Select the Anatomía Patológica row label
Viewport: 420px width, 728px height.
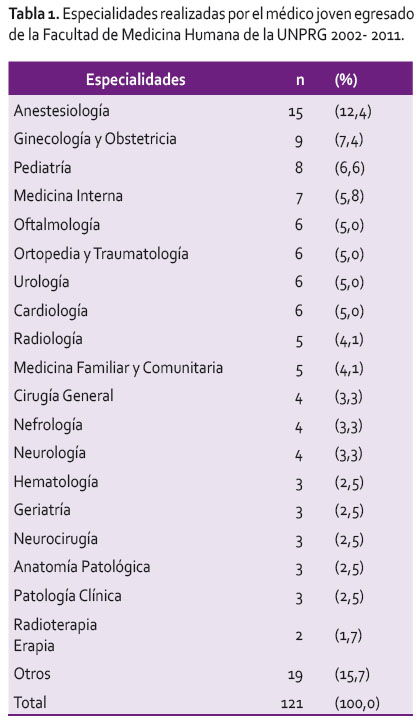tap(82, 567)
